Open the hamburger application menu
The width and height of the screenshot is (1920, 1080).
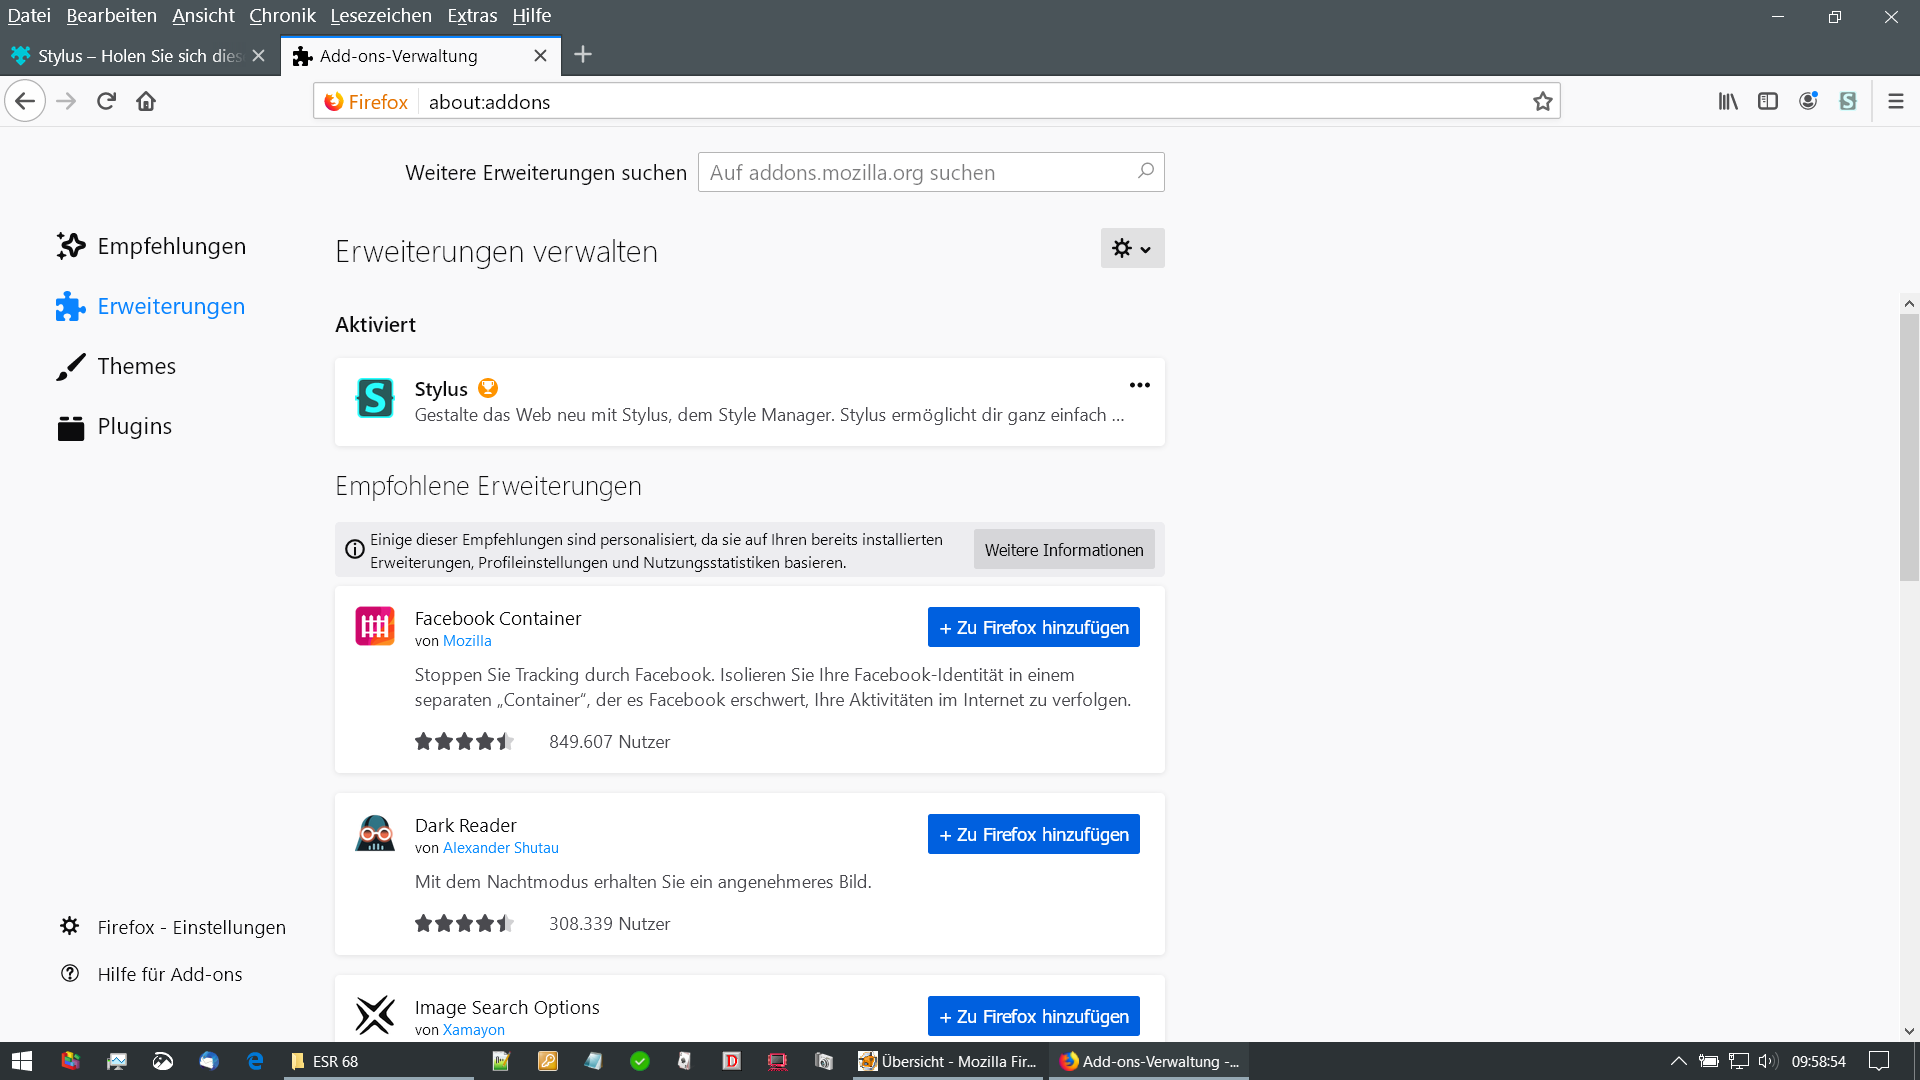point(1895,101)
